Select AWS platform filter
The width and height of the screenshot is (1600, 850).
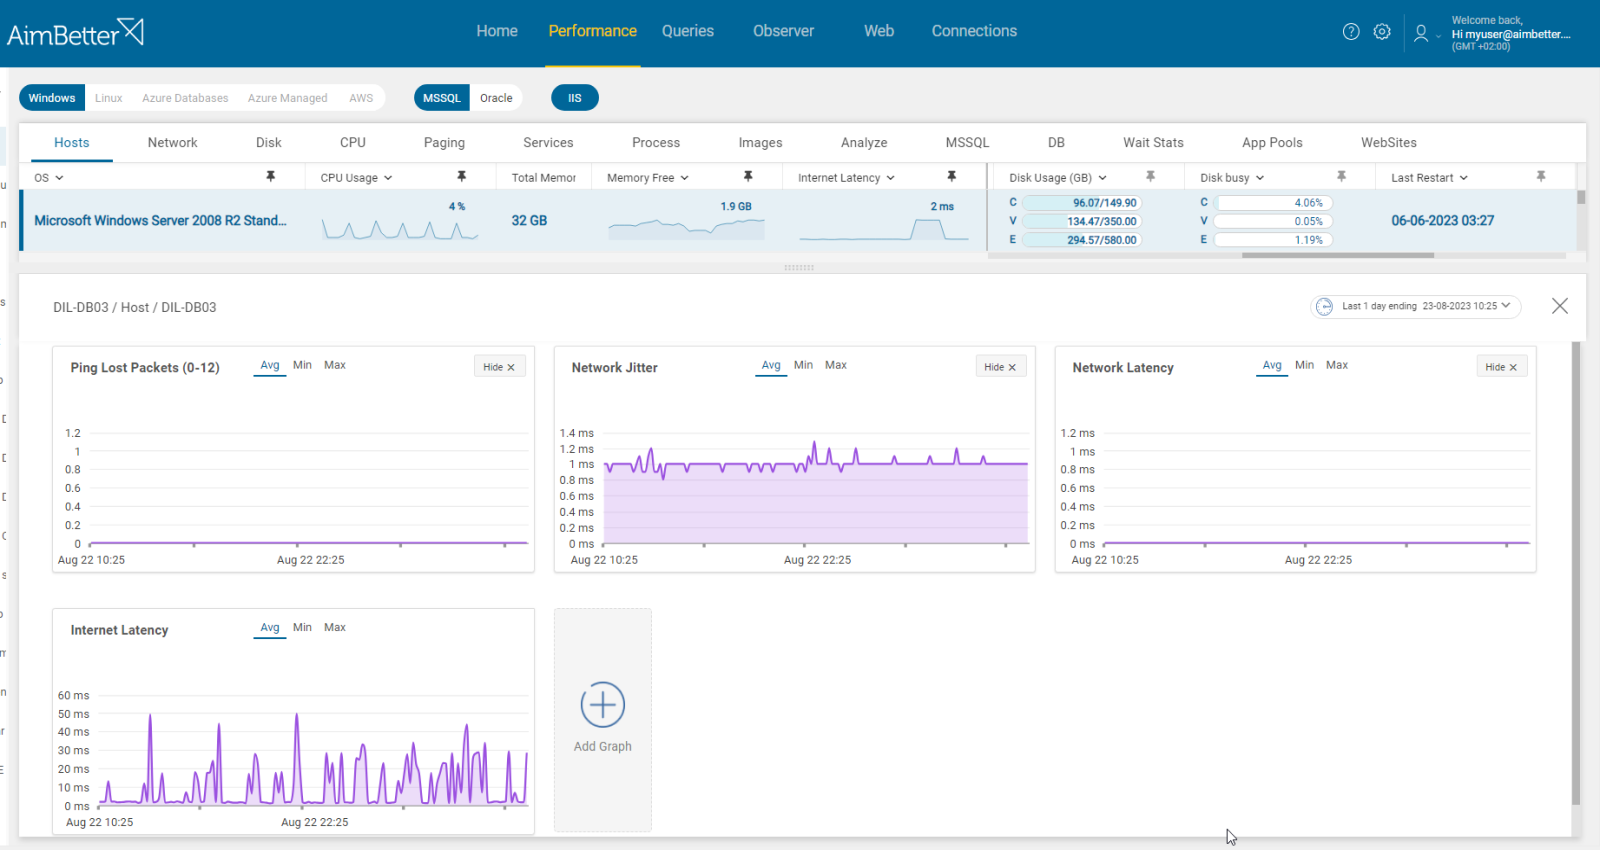[361, 98]
